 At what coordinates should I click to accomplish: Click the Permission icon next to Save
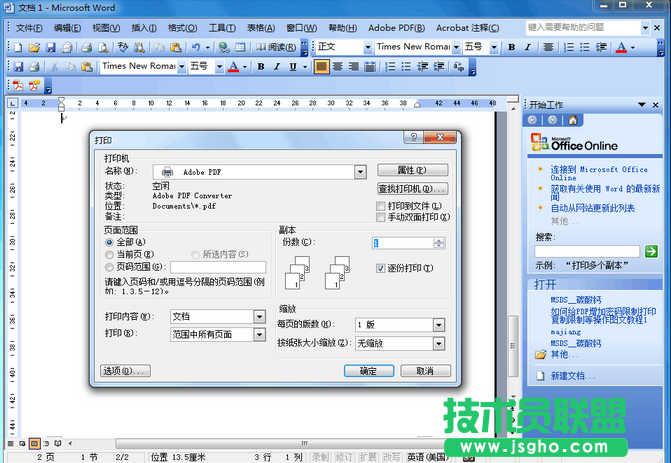click(x=67, y=47)
